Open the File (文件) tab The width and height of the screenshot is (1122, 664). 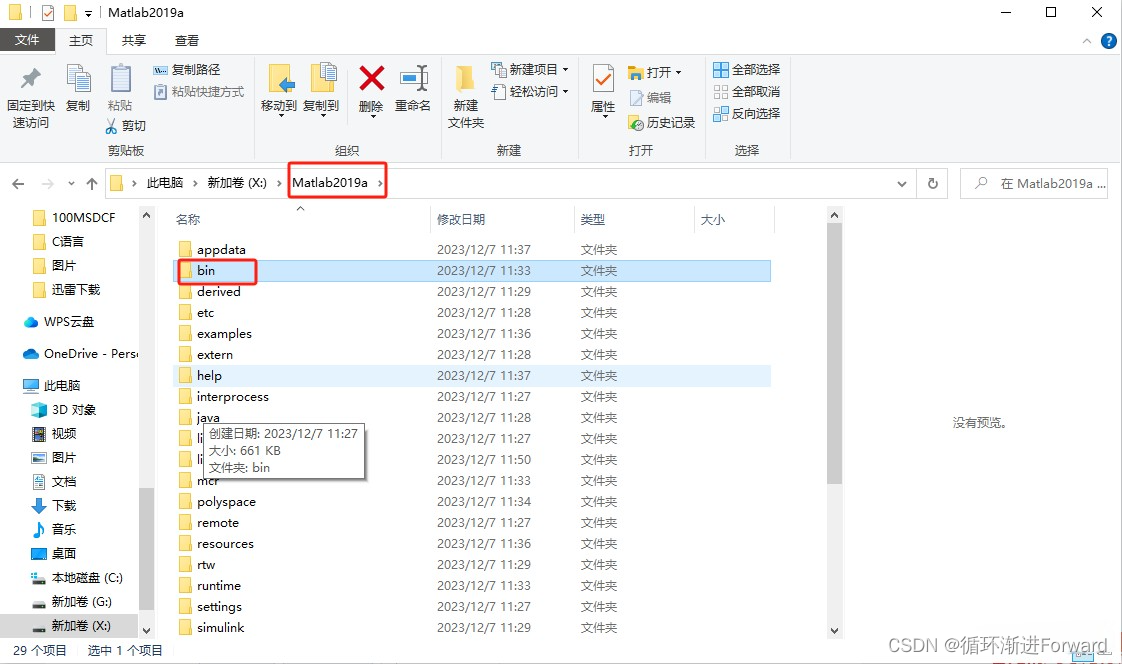27,40
